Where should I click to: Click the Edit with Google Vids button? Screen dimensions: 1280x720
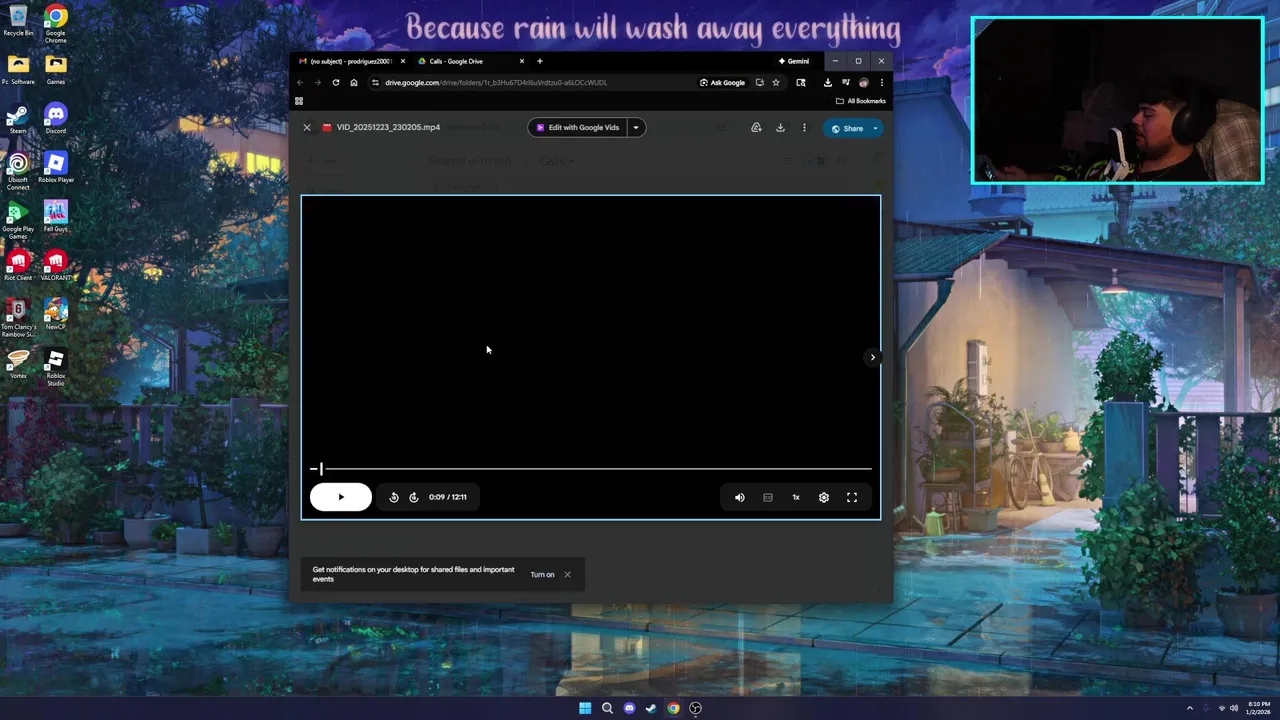[x=577, y=128]
